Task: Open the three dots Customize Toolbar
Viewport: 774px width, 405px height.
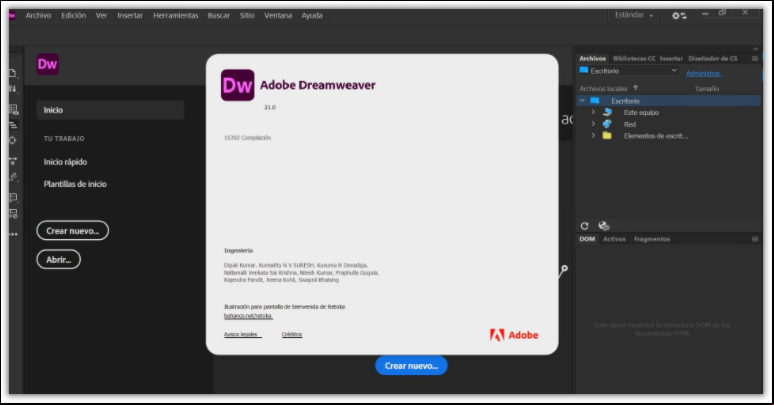Action: point(13,234)
